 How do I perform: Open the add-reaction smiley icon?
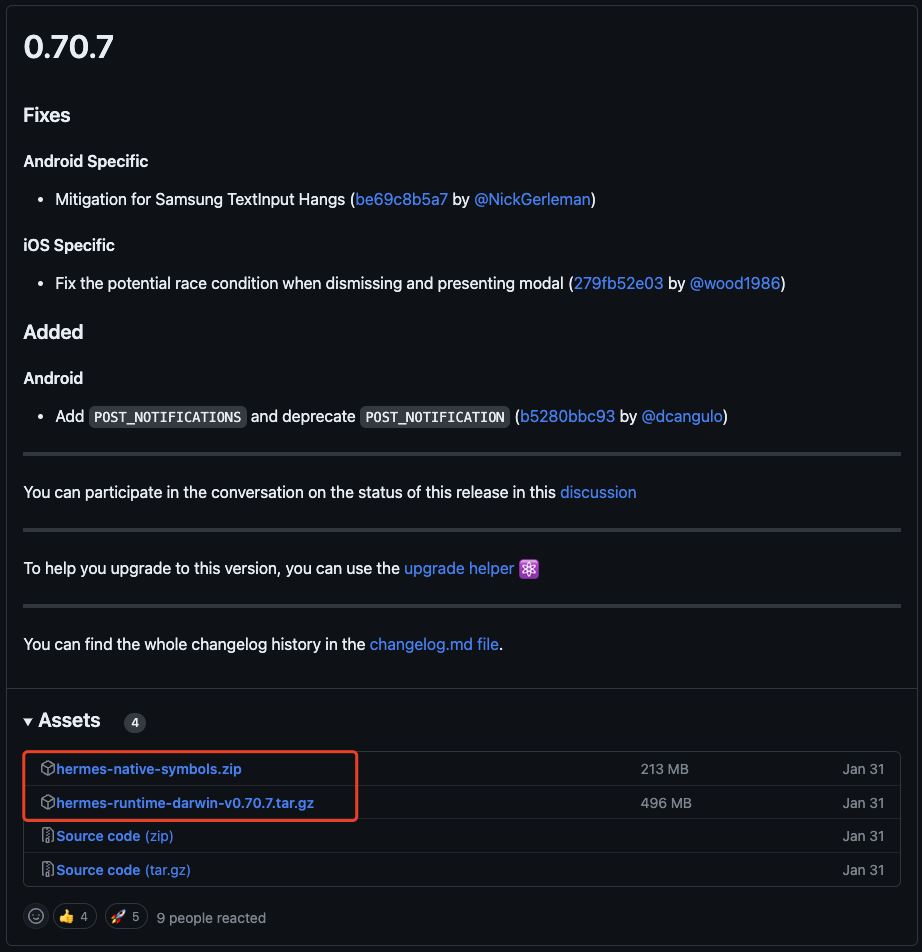click(35, 916)
